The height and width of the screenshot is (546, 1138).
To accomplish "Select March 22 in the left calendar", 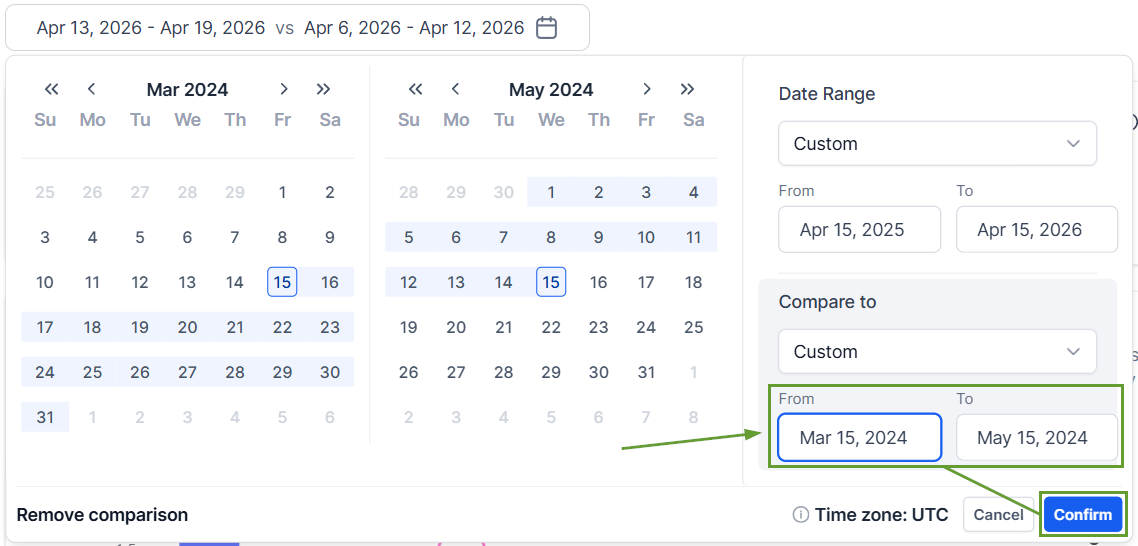I will (283, 327).
